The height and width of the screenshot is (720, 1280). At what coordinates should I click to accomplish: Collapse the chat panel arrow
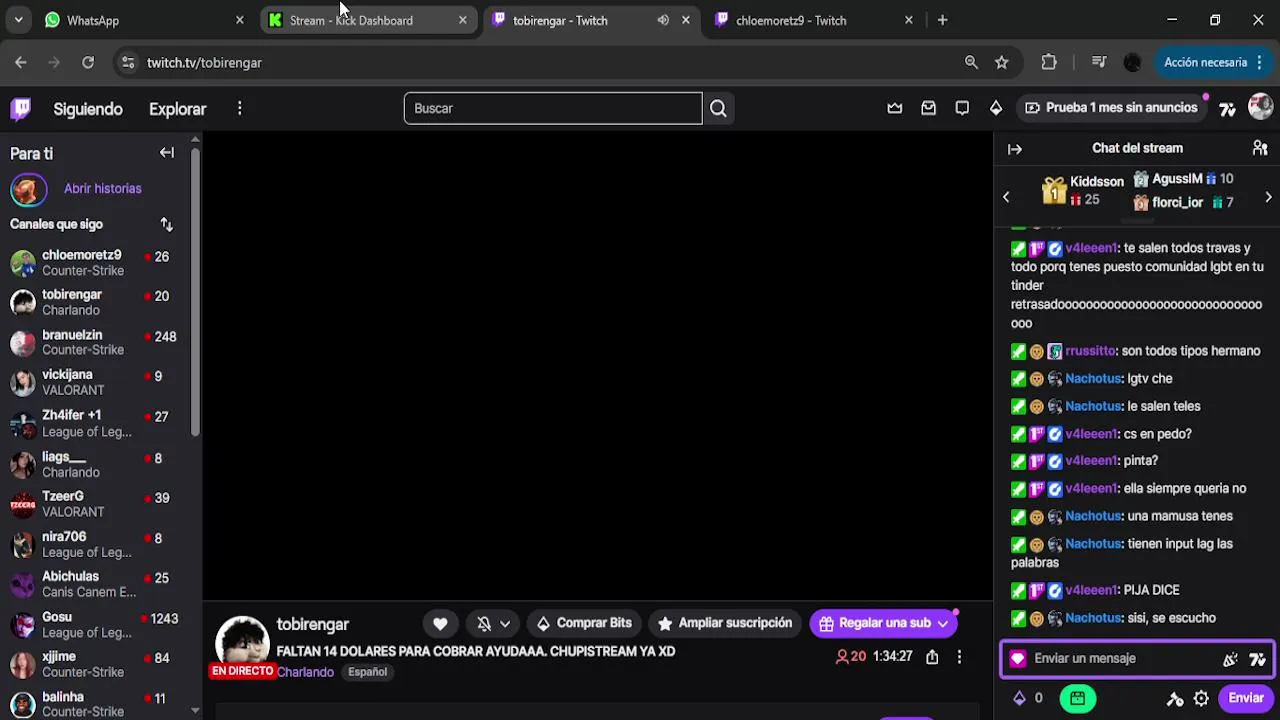point(1015,149)
